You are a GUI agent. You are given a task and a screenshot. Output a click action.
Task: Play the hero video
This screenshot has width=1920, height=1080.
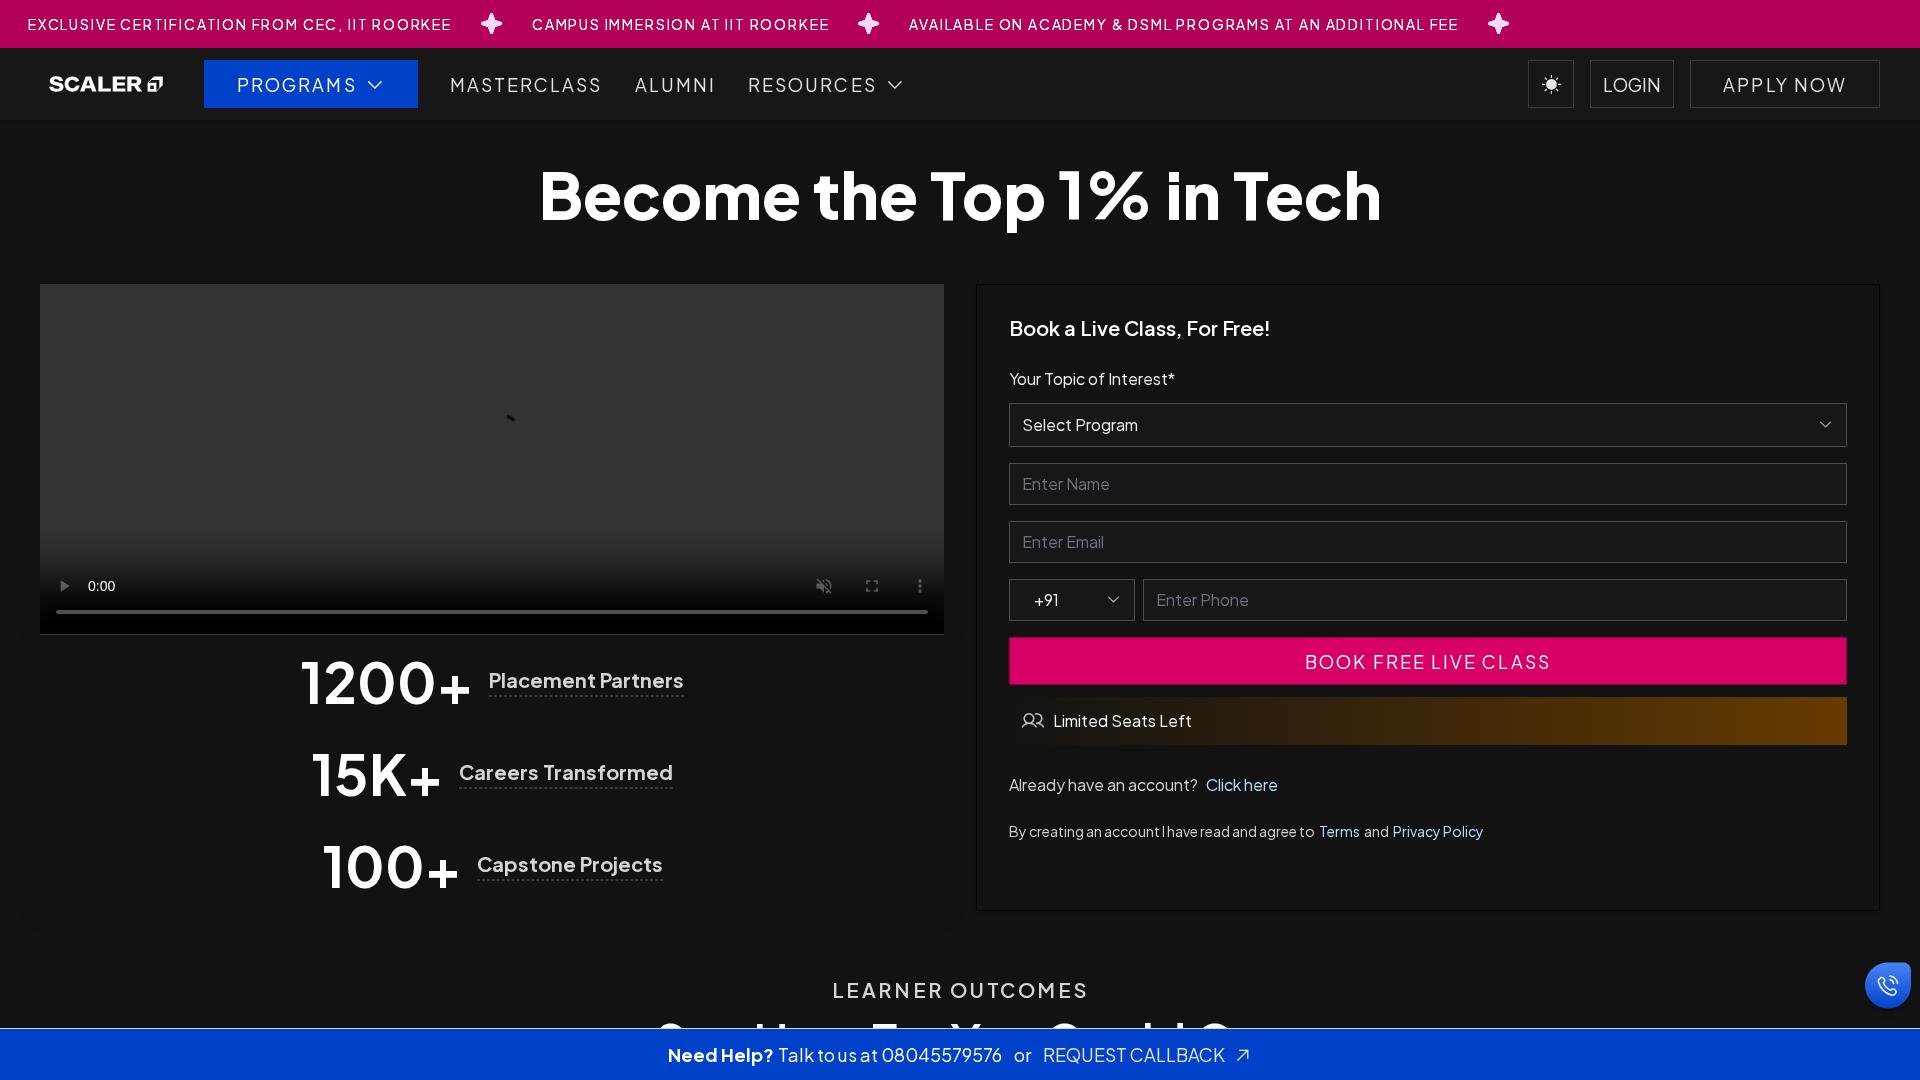click(64, 586)
